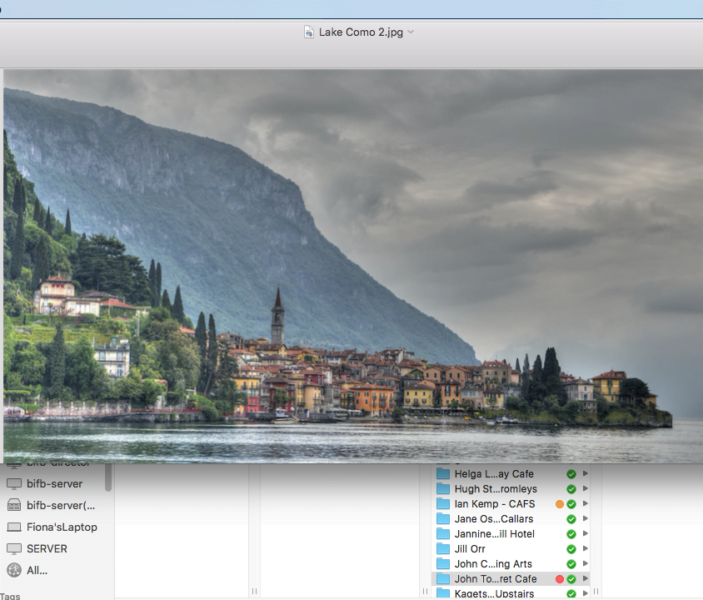Click the Helga L...ay Cafe folder icon
Screen dimensions: 703x600
[444, 474]
